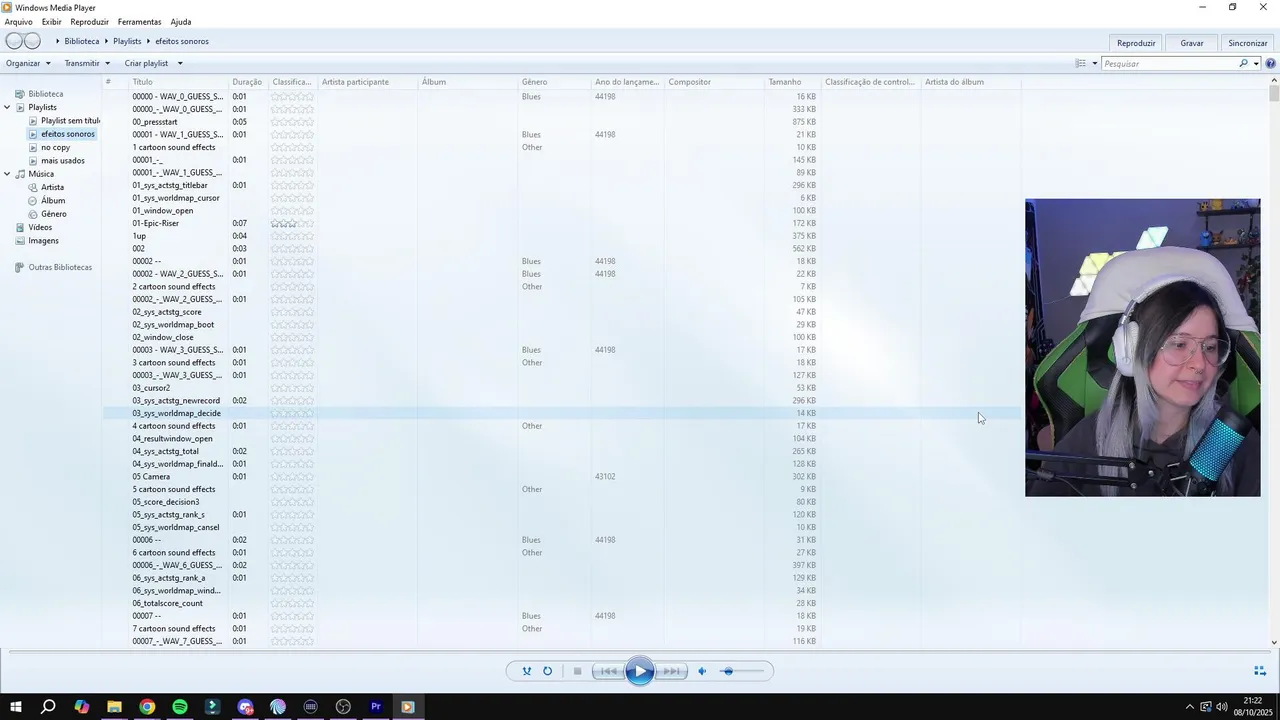Toggle shuffle mode
Viewport: 1280px width, 720px height.
(x=527, y=671)
